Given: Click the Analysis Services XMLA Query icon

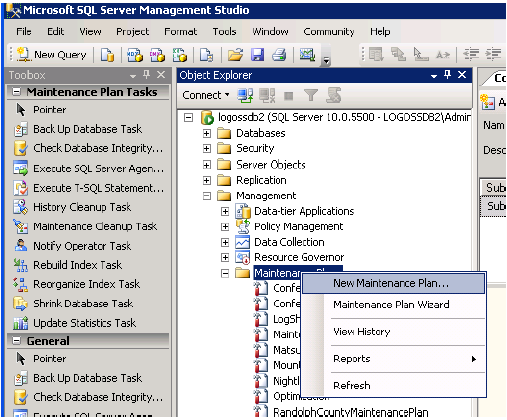Looking at the screenshot, I should [180, 55].
